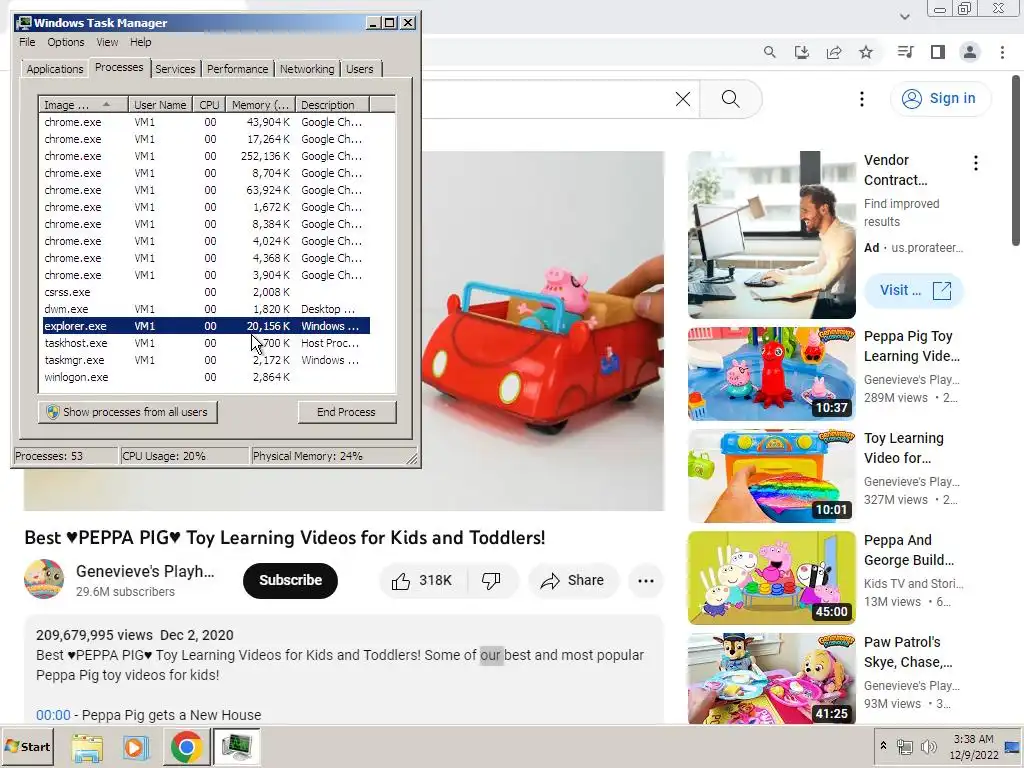Like the video with thumbs up 318K
Viewport: 1024px width, 768px height.
[x=422, y=581]
